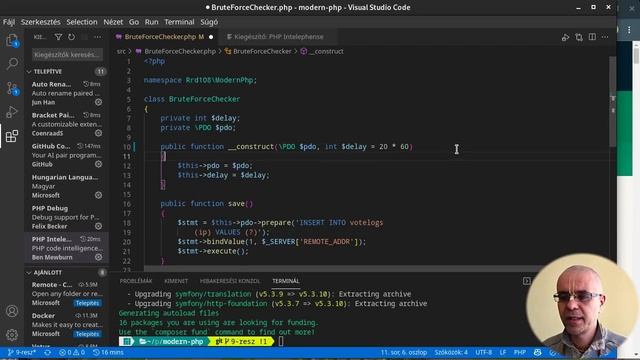The height and width of the screenshot is (360, 640).
Task: Open errors and warnings count in status bar
Action: pyautogui.click(x=72, y=352)
